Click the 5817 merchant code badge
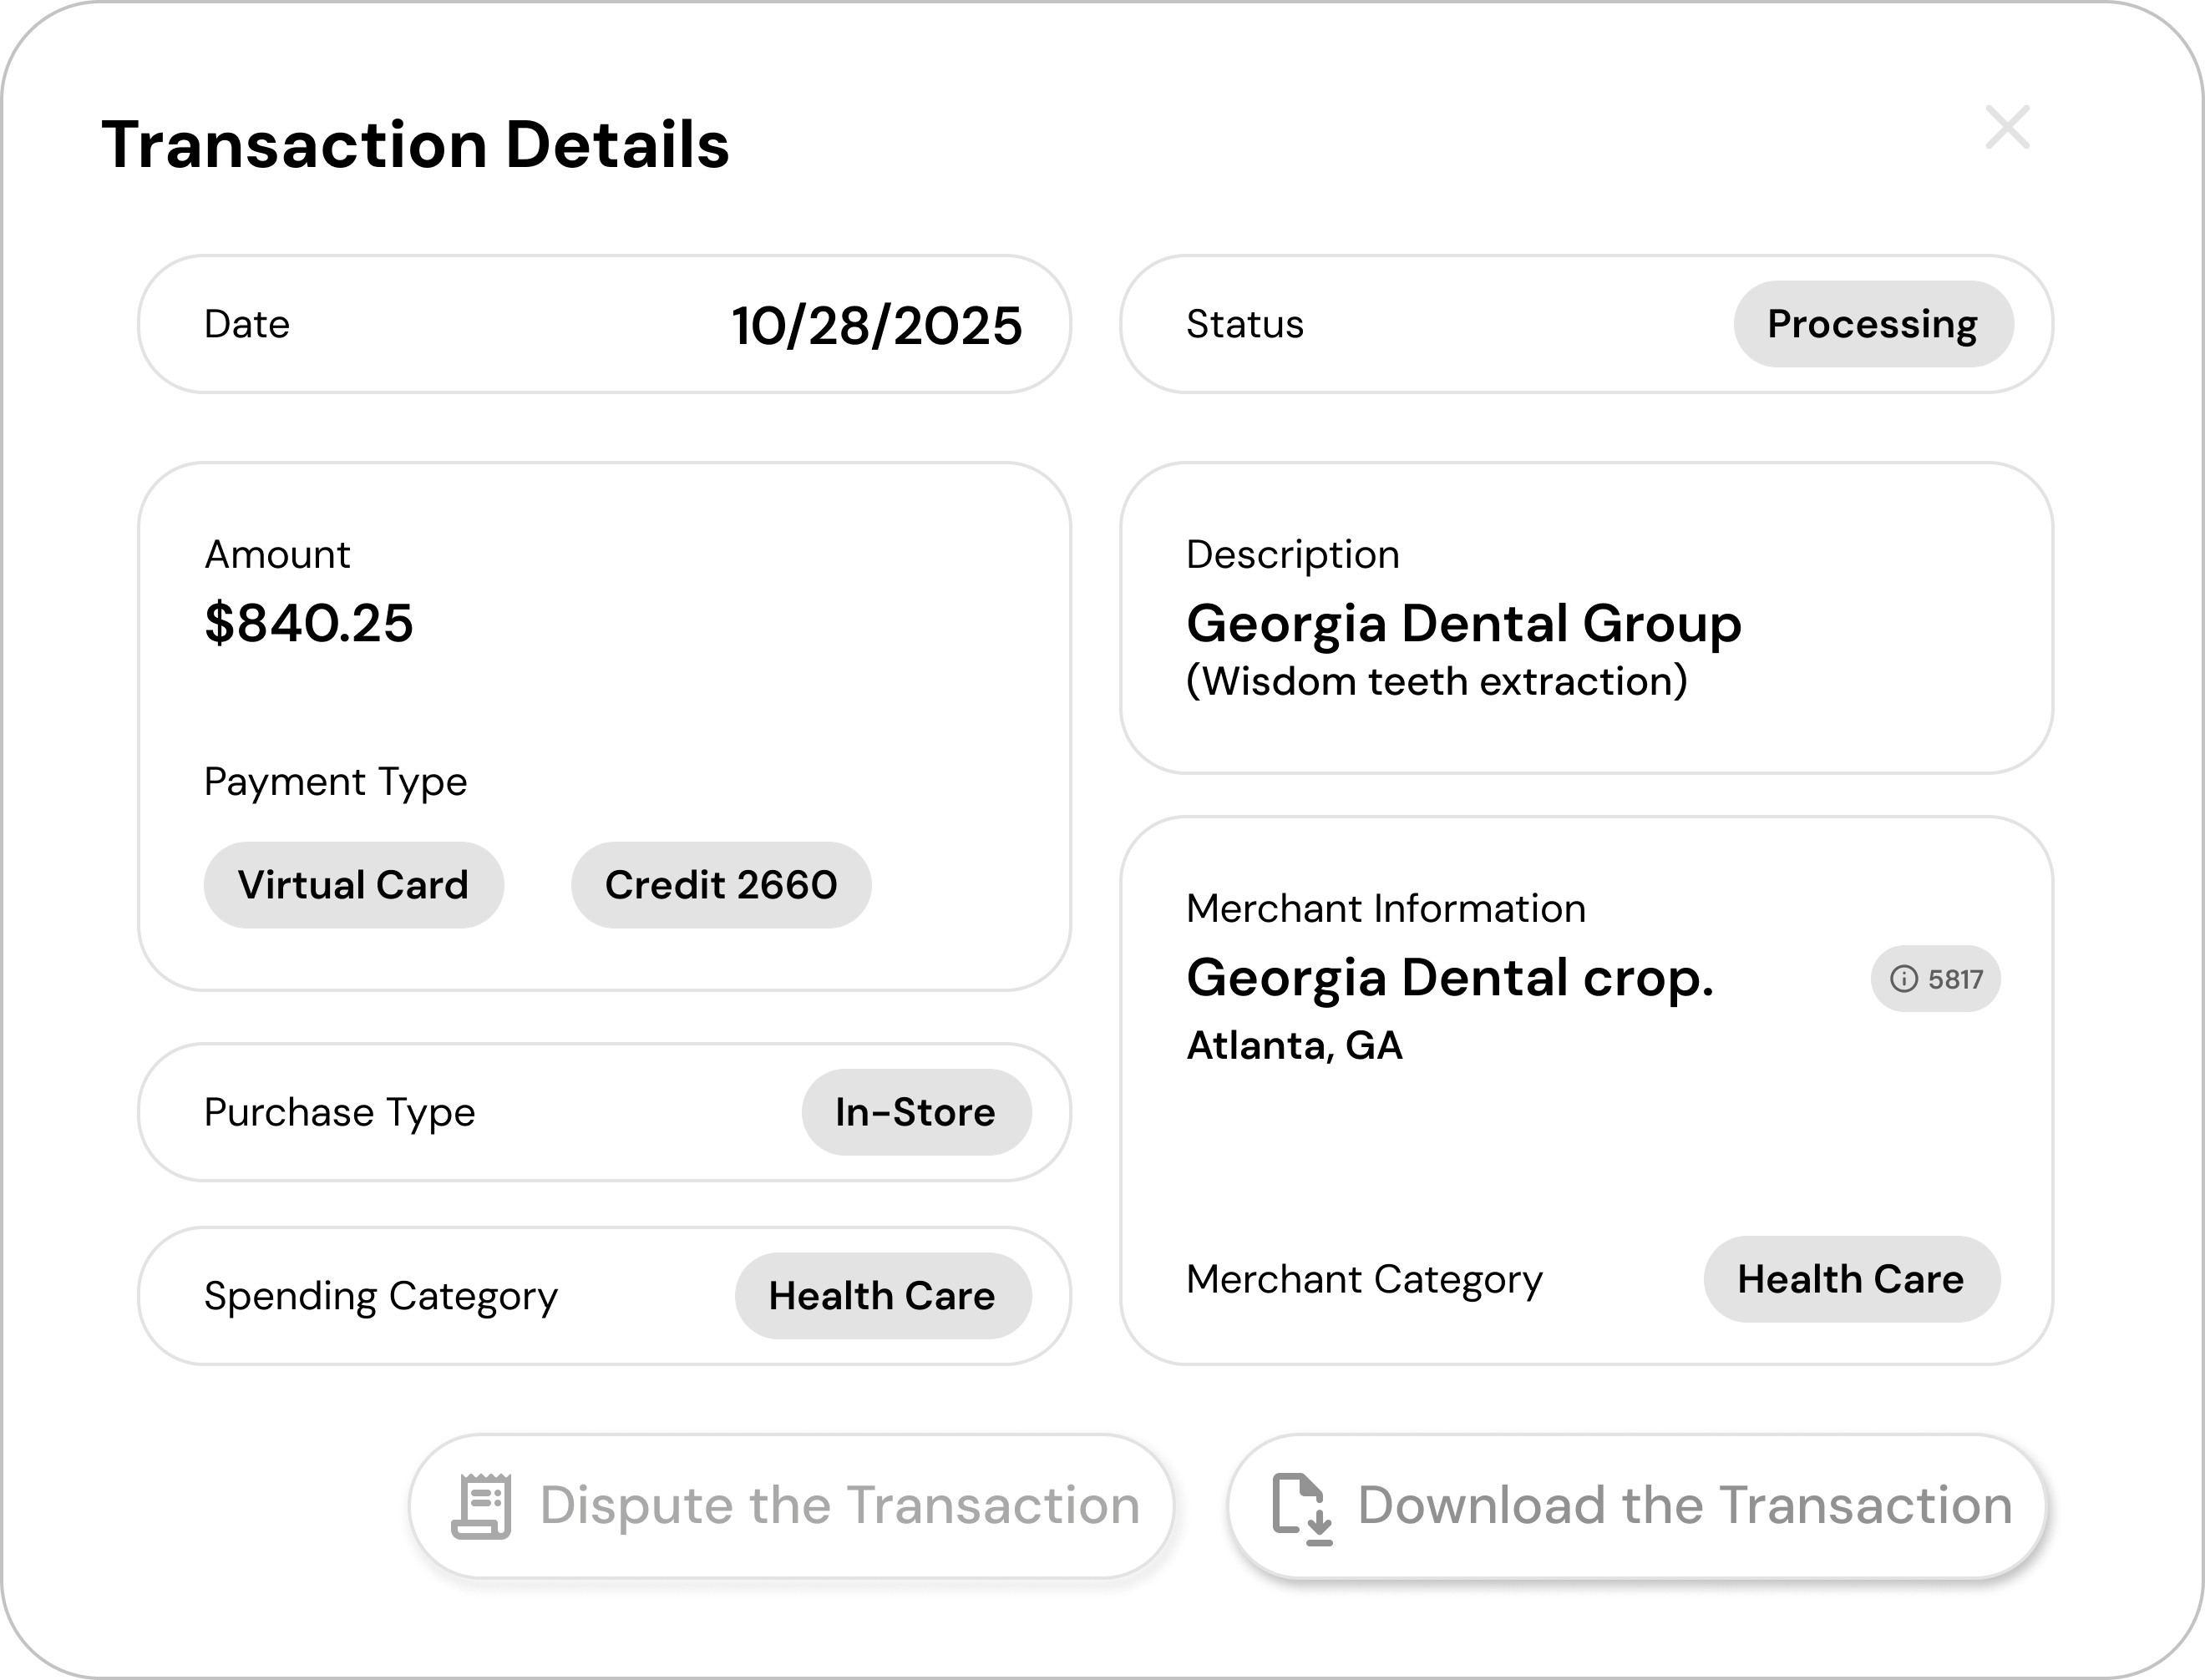Viewport: 2205px width, 1680px height. click(1953, 979)
